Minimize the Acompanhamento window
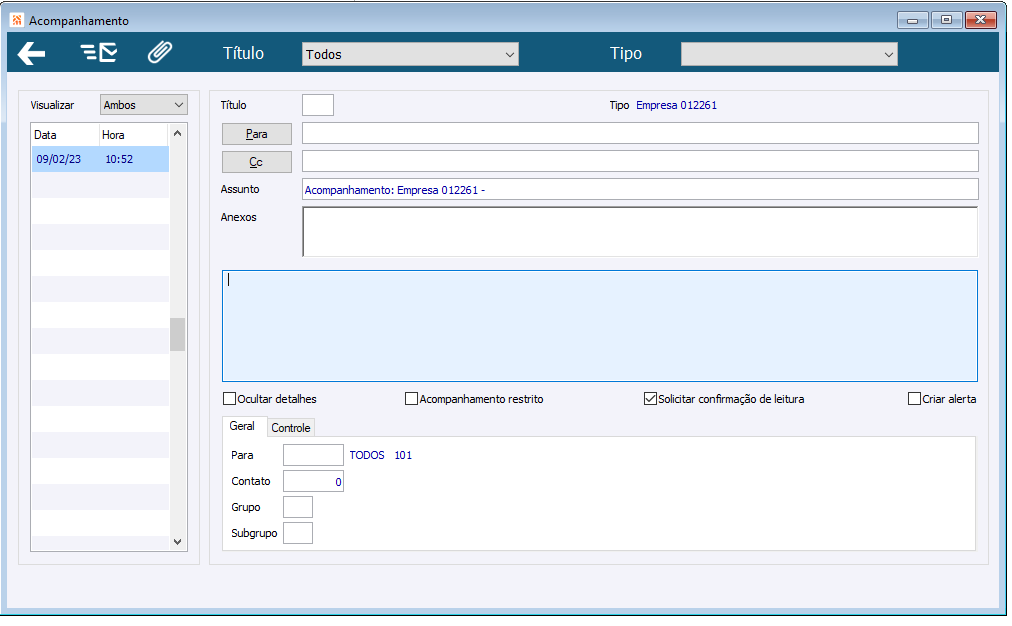 913,20
